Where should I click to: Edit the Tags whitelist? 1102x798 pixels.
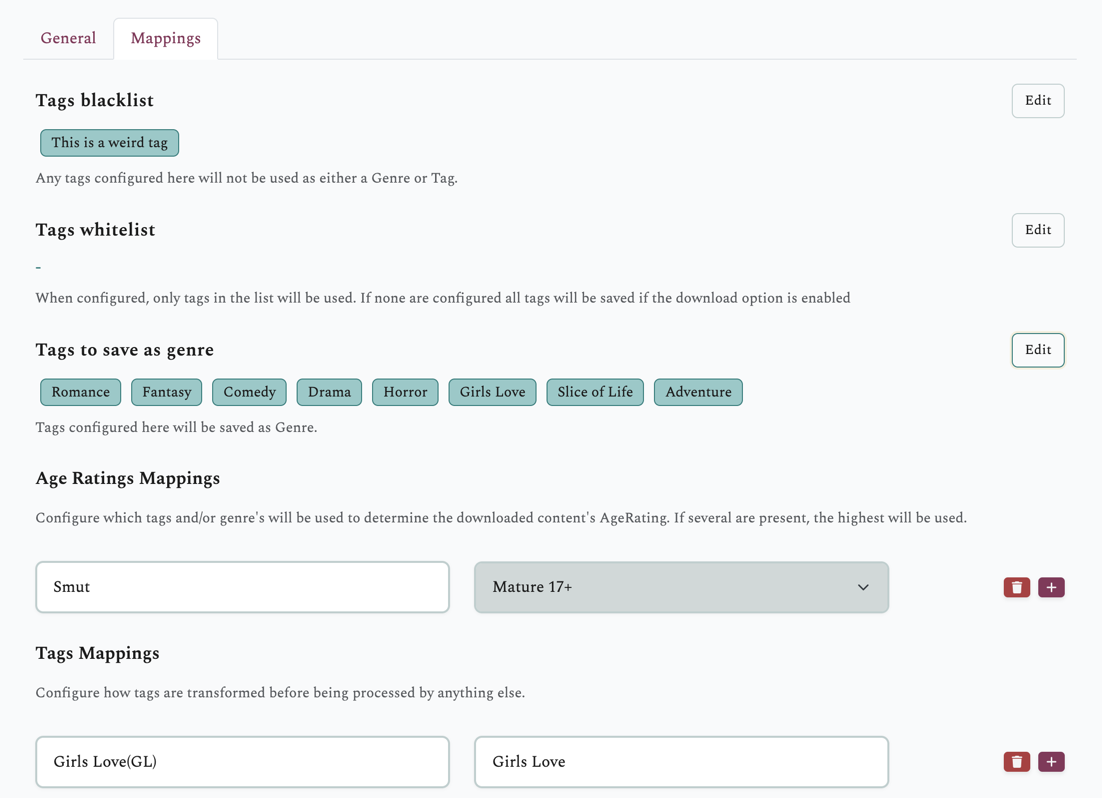pos(1037,230)
